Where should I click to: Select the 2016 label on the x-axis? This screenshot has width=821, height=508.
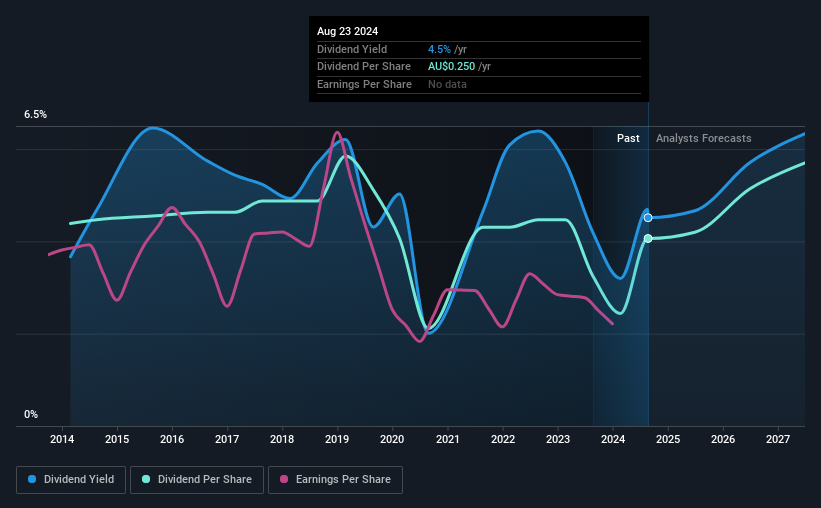click(x=172, y=439)
